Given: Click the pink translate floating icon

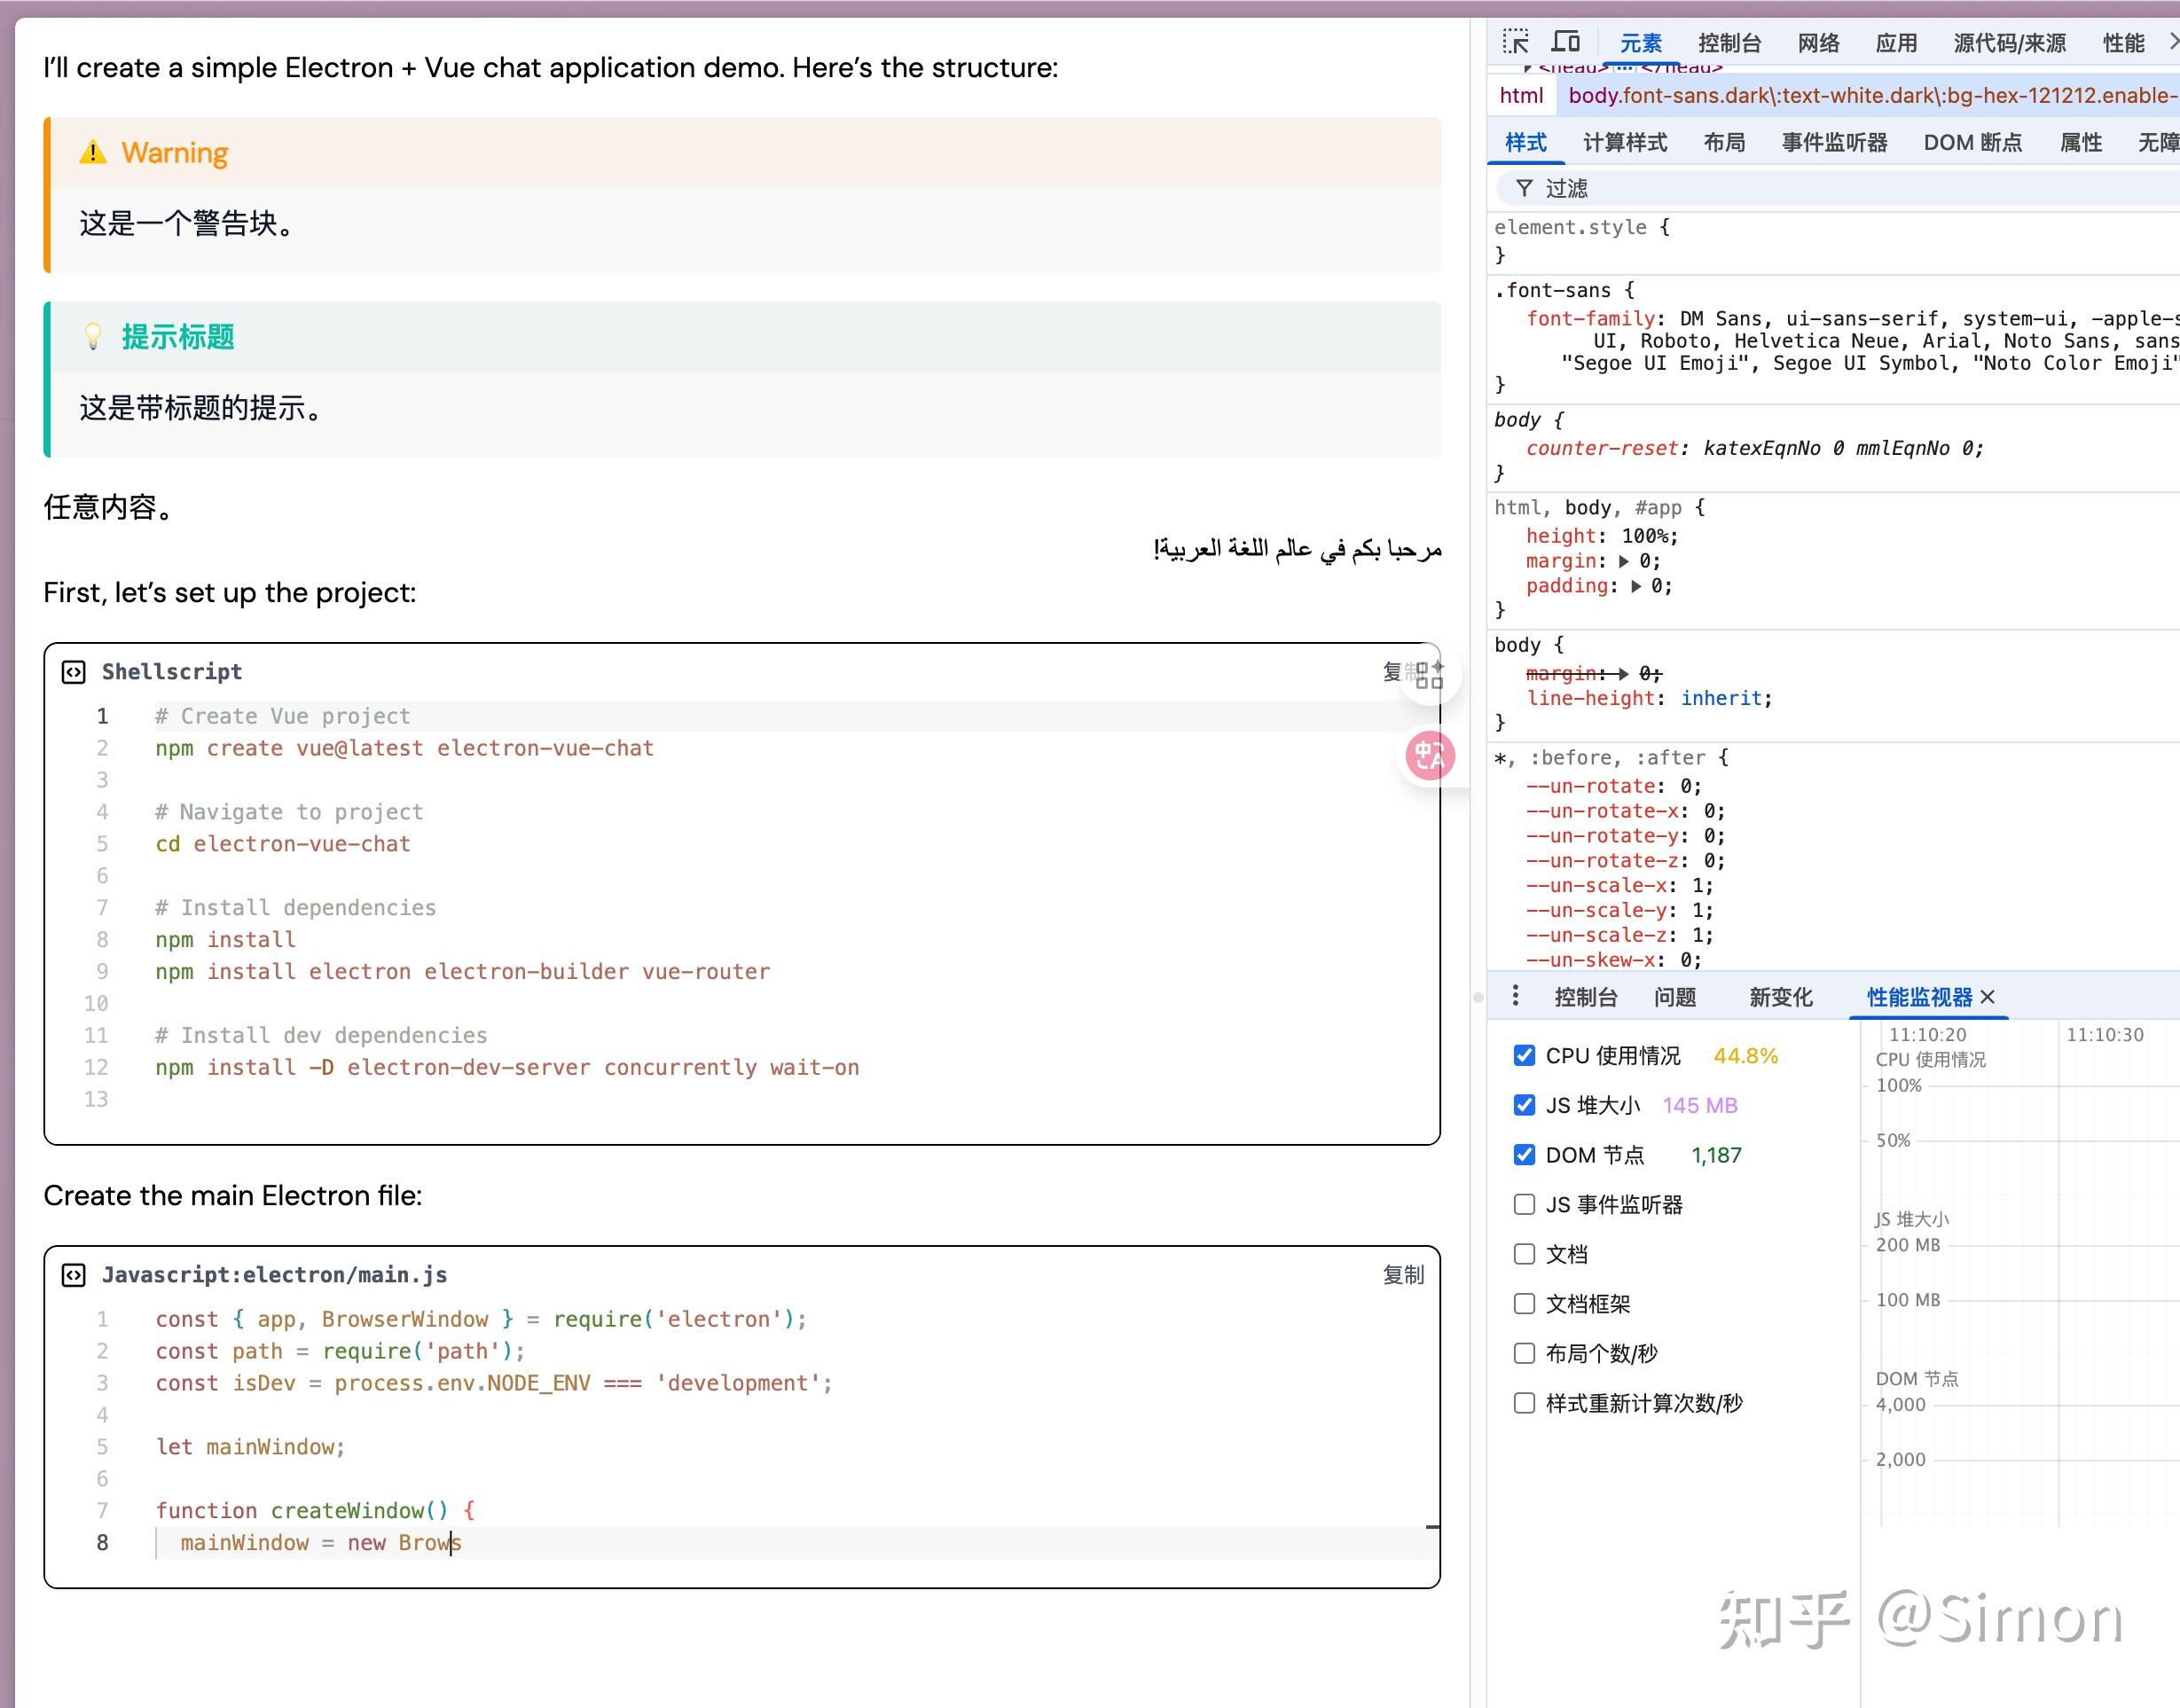Looking at the screenshot, I should [1429, 757].
